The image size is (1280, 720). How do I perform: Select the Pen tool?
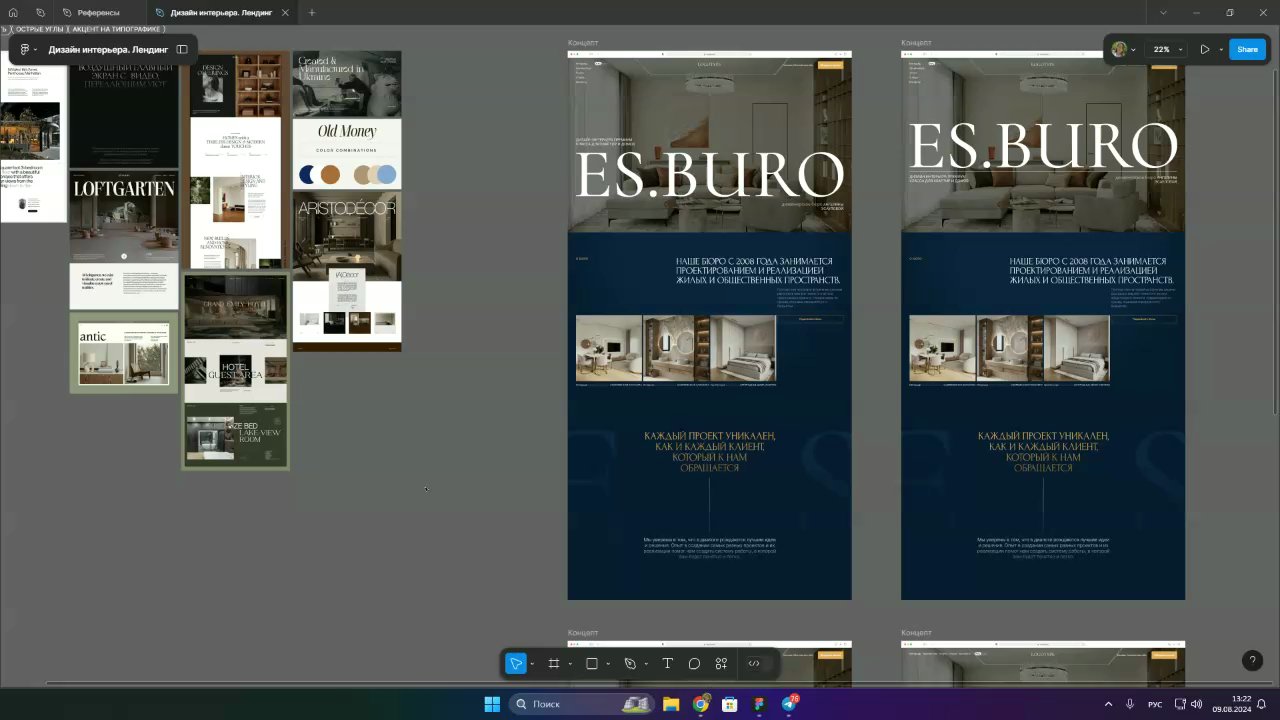[630, 664]
